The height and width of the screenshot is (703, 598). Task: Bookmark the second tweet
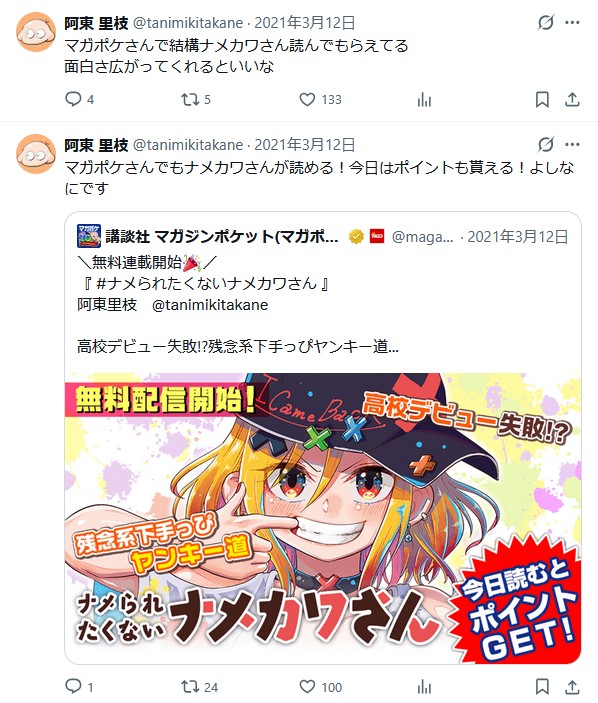(542, 687)
